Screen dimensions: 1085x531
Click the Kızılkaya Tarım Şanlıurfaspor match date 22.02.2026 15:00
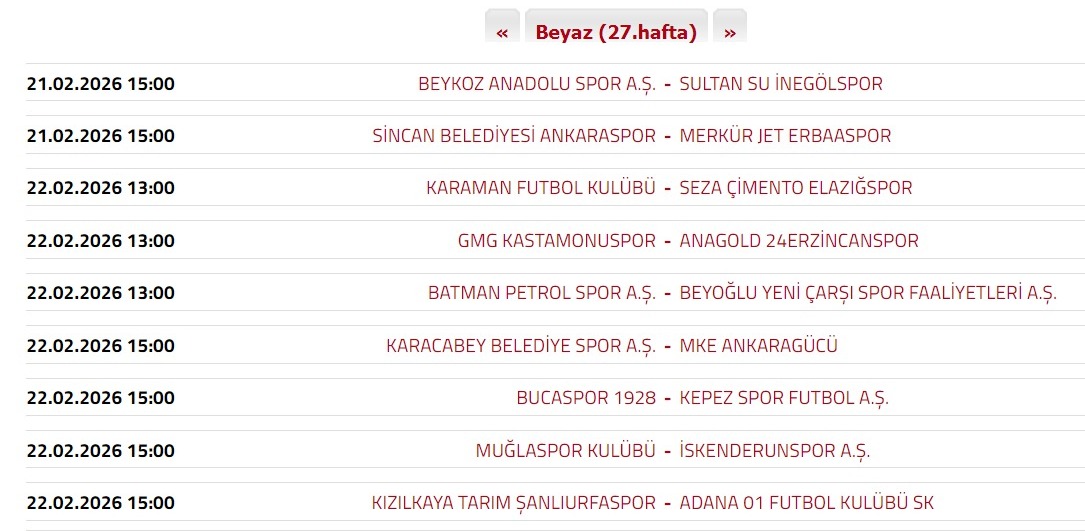click(100, 503)
